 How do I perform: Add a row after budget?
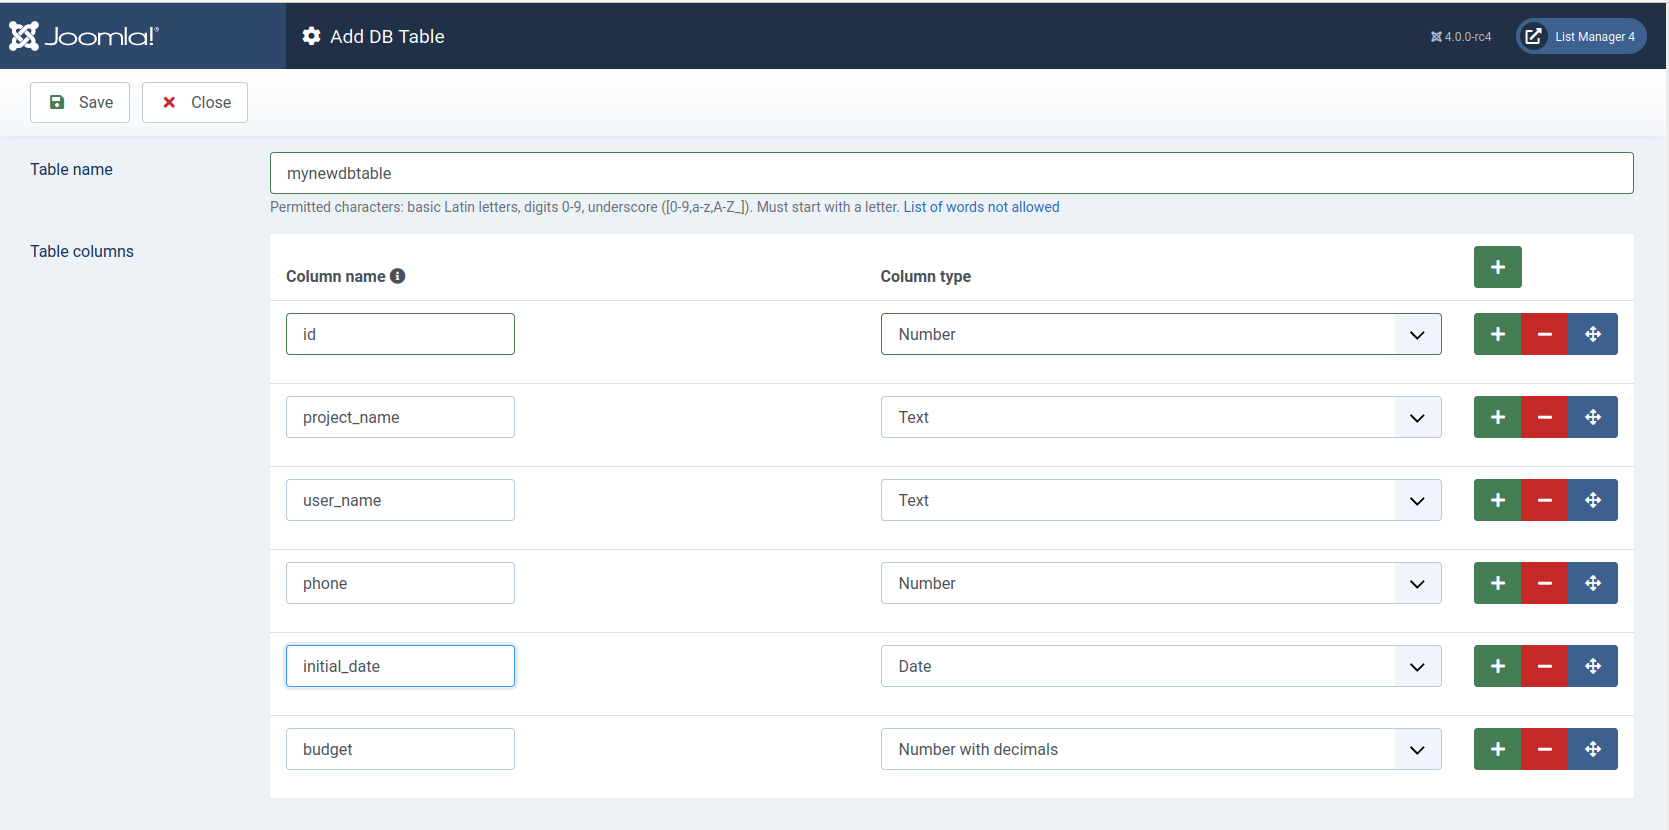pyautogui.click(x=1497, y=749)
